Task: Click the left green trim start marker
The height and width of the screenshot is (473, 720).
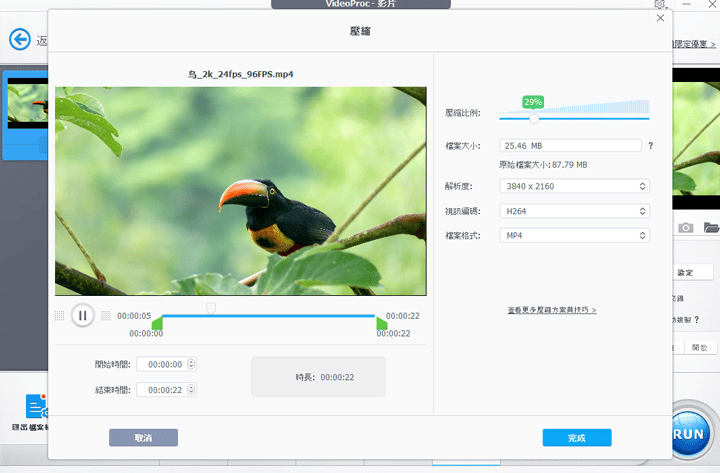Action: pos(157,323)
